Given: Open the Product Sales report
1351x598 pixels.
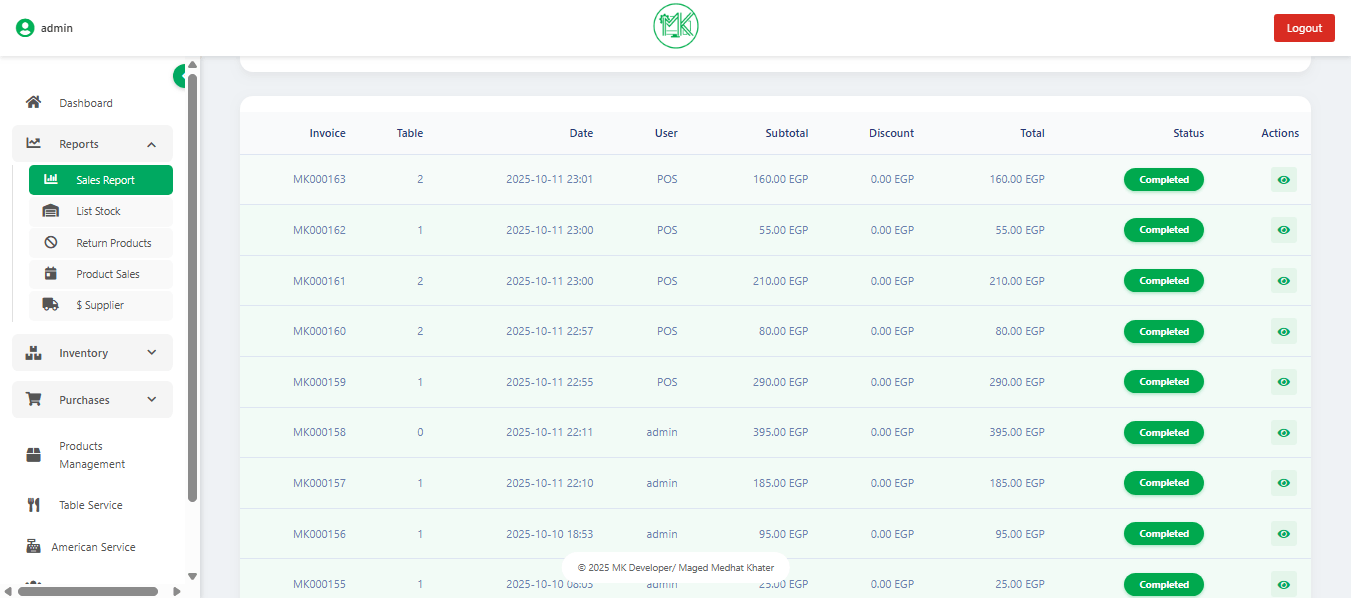Looking at the screenshot, I should click(x=107, y=274).
